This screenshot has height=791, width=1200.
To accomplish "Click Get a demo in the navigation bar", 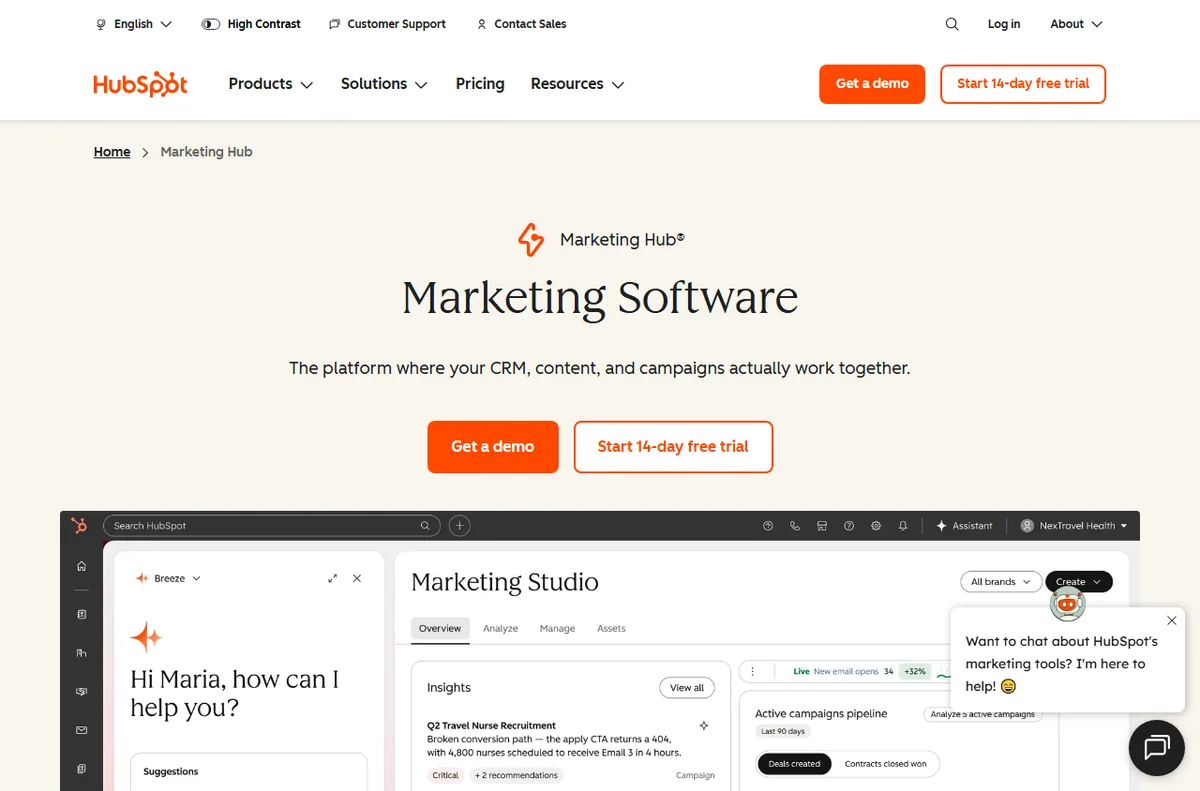I will [872, 84].
